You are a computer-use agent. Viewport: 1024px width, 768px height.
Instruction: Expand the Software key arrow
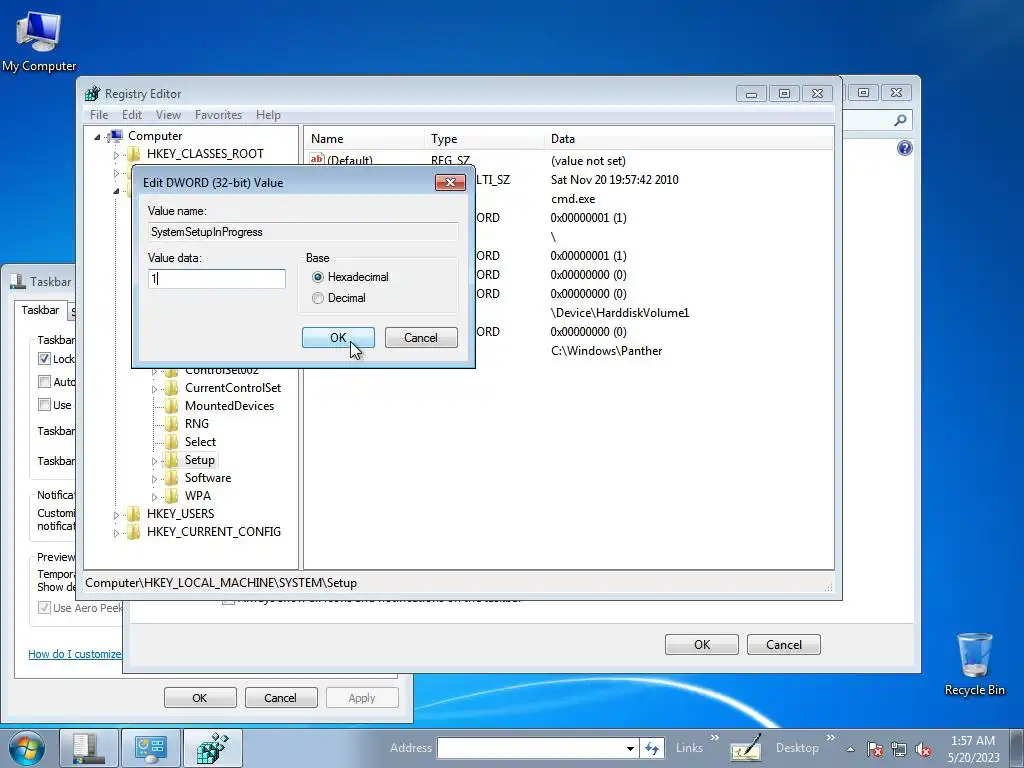click(x=154, y=479)
